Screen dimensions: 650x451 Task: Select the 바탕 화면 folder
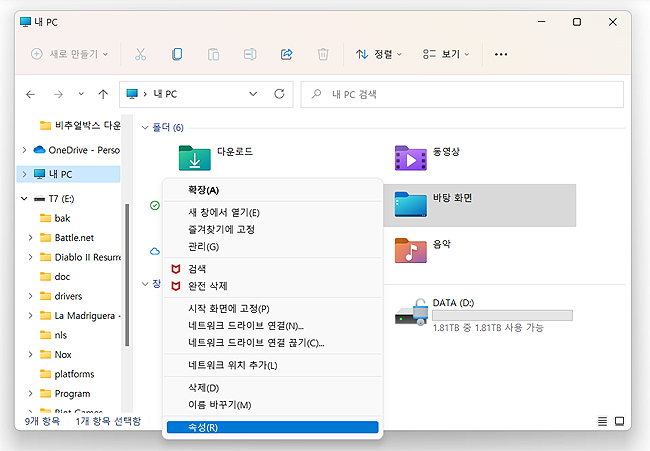coord(480,205)
